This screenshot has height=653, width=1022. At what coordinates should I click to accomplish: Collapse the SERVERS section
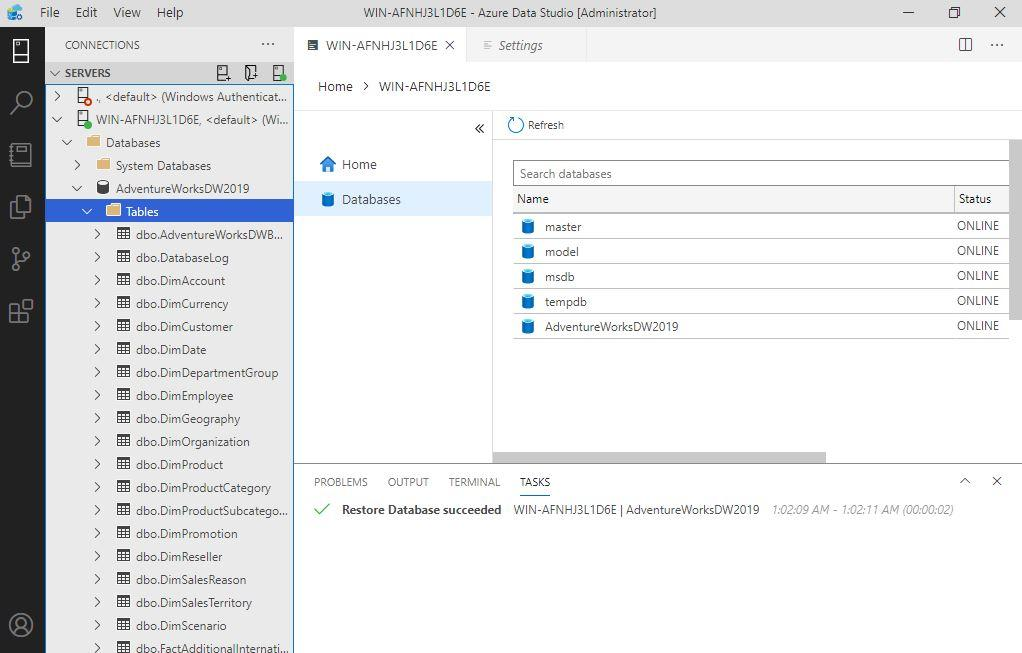pos(55,73)
